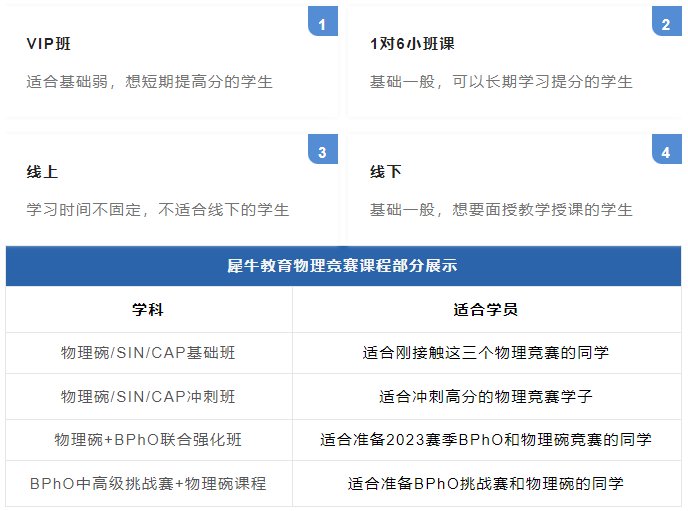Click the 学科 column header
The width and height of the screenshot is (688, 511).
tap(149, 310)
